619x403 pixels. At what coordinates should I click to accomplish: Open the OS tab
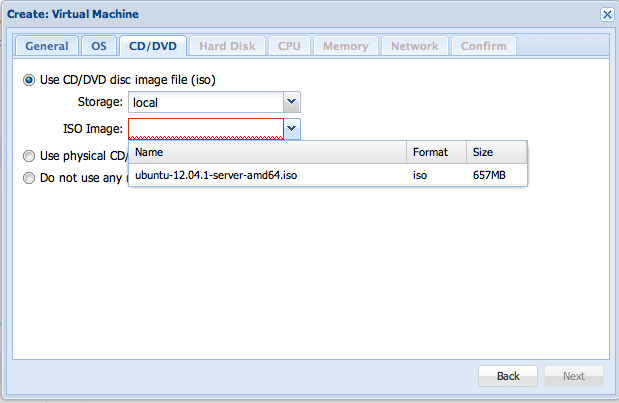click(98, 46)
